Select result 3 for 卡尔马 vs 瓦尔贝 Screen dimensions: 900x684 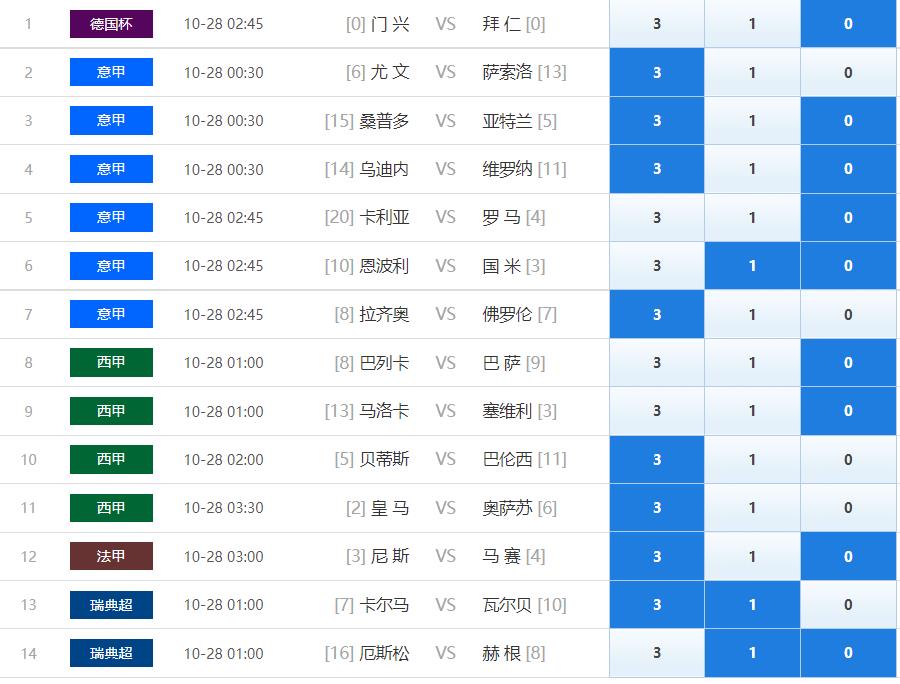(657, 605)
